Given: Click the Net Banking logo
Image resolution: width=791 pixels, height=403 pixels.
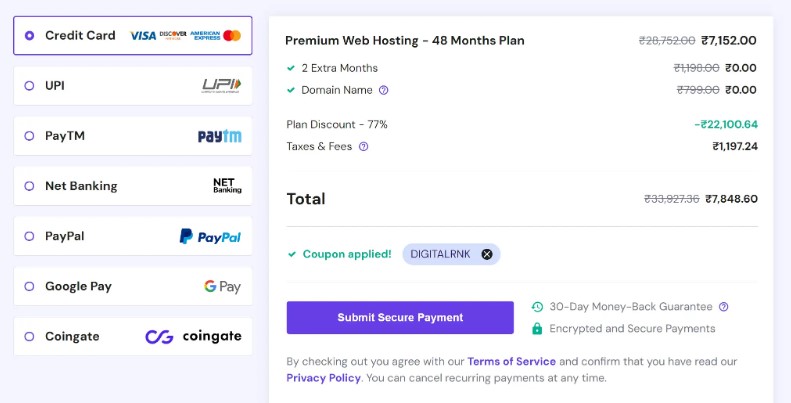Looking at the screenshot, I should click(x=227, y=186).
